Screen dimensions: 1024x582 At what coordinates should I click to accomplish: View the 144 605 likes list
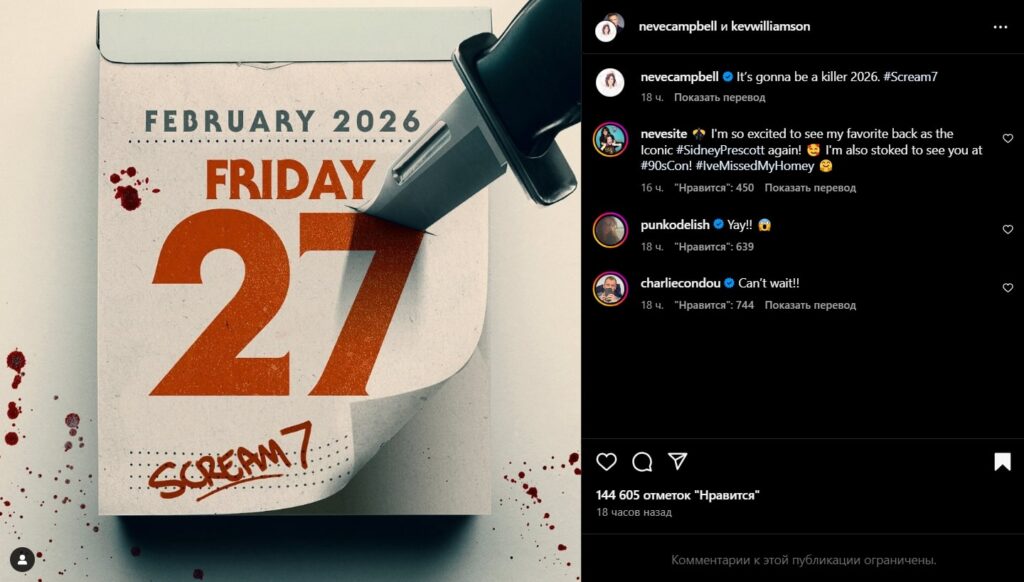pos(677,495)
